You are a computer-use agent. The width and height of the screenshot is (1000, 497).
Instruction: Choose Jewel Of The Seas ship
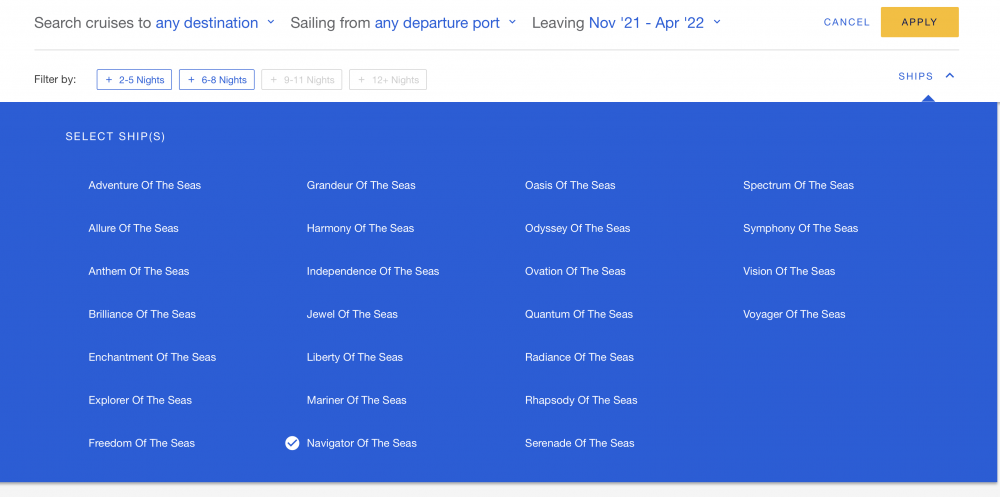click(x=352, y=315)
